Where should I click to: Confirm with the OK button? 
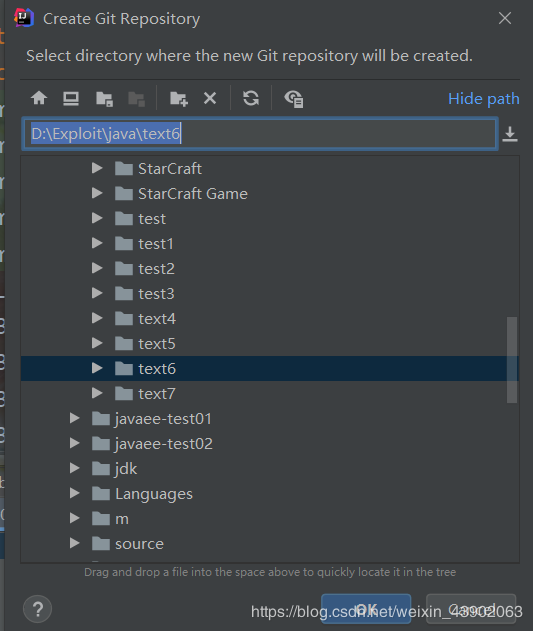click(366, 608)
